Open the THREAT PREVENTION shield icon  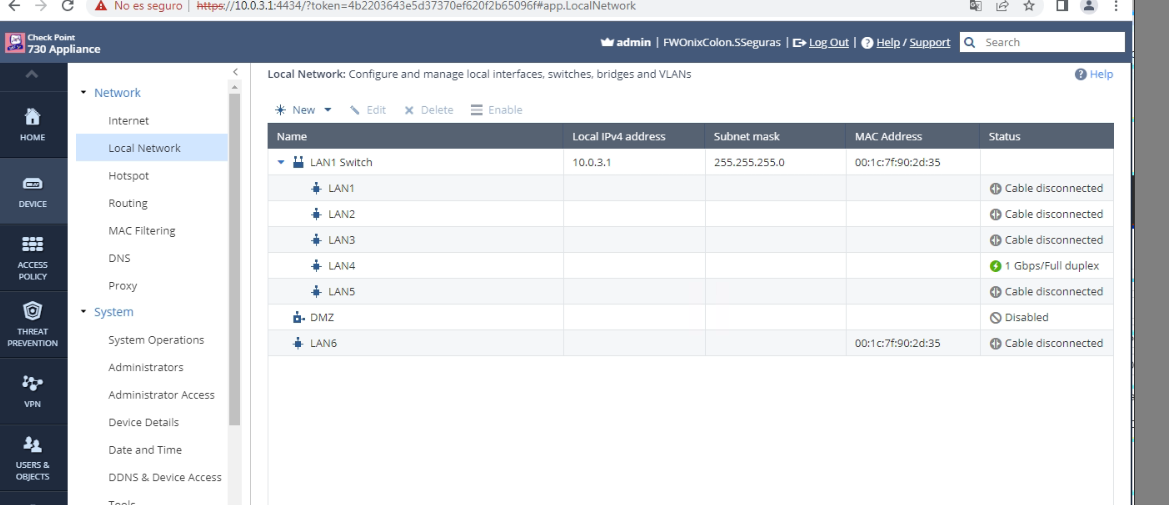pos(33,324)
